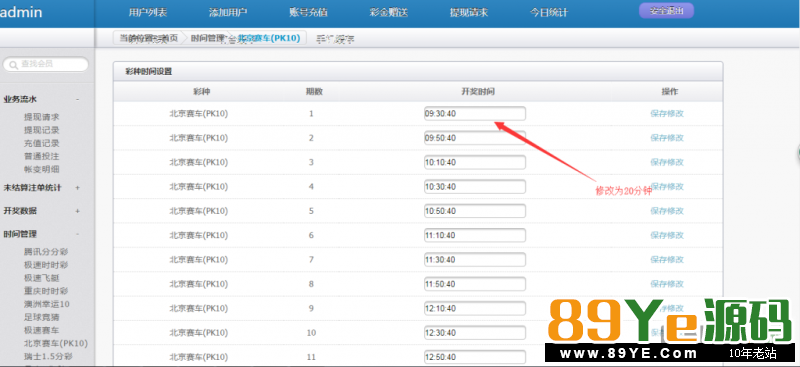Click the 时间管理 section header

pyautogui.click(x=20, y=234)
